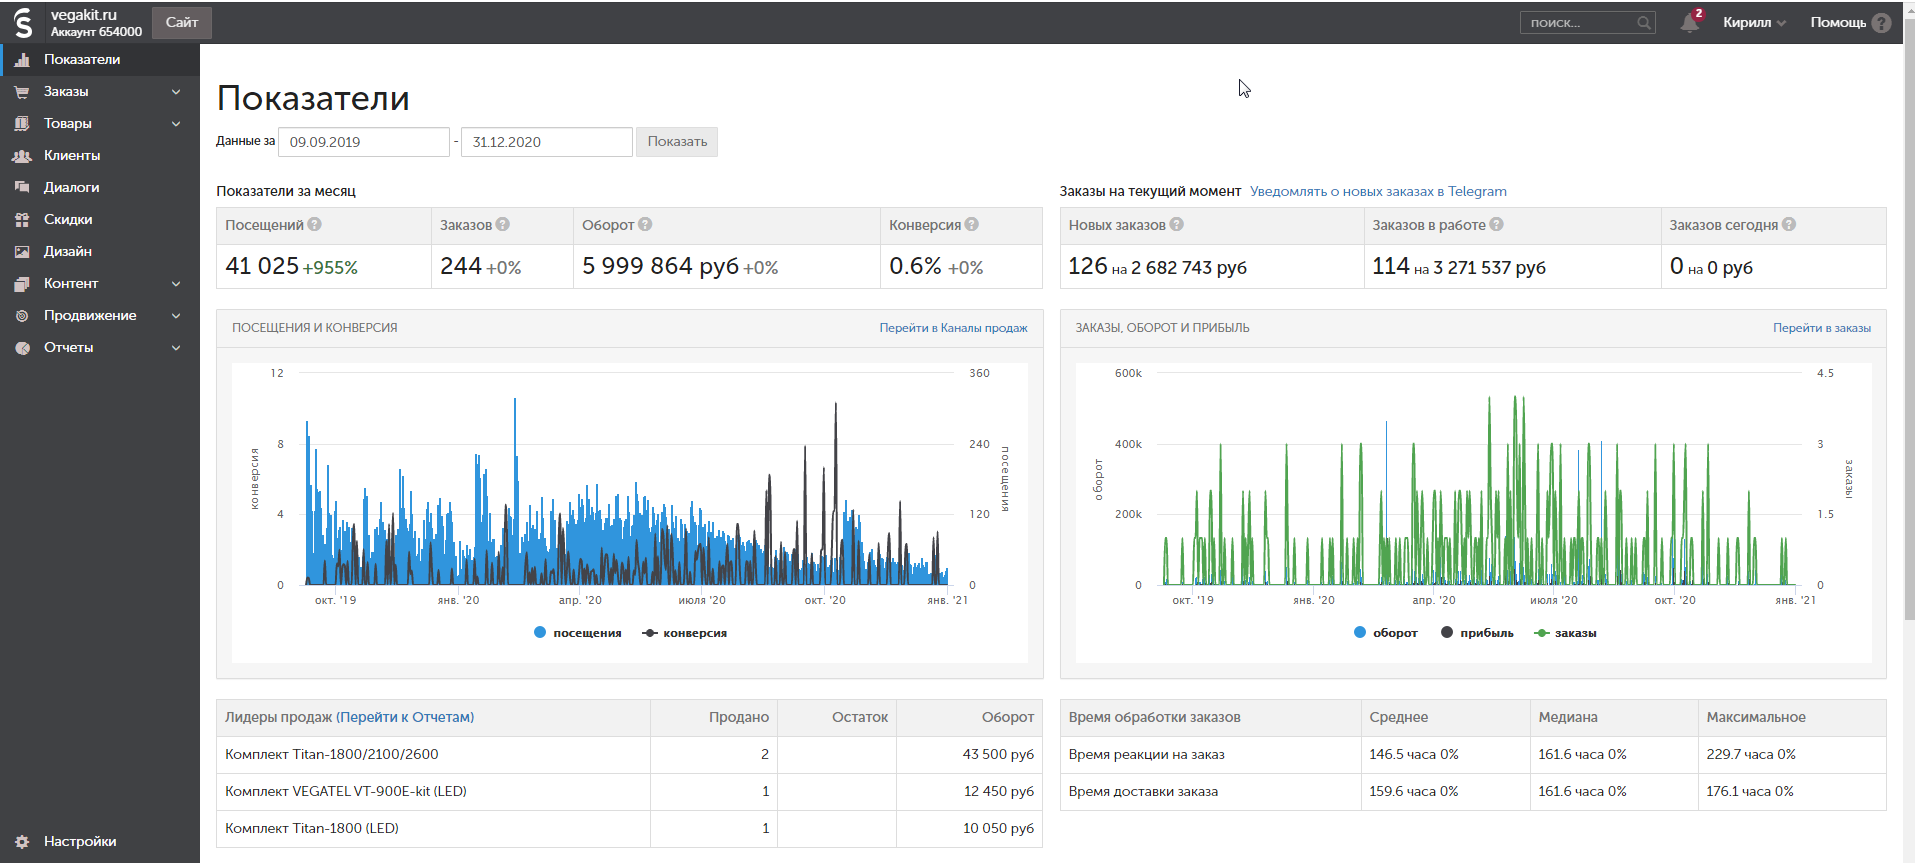
Task: Open the Скидки menu item
Action: point(68,220)
